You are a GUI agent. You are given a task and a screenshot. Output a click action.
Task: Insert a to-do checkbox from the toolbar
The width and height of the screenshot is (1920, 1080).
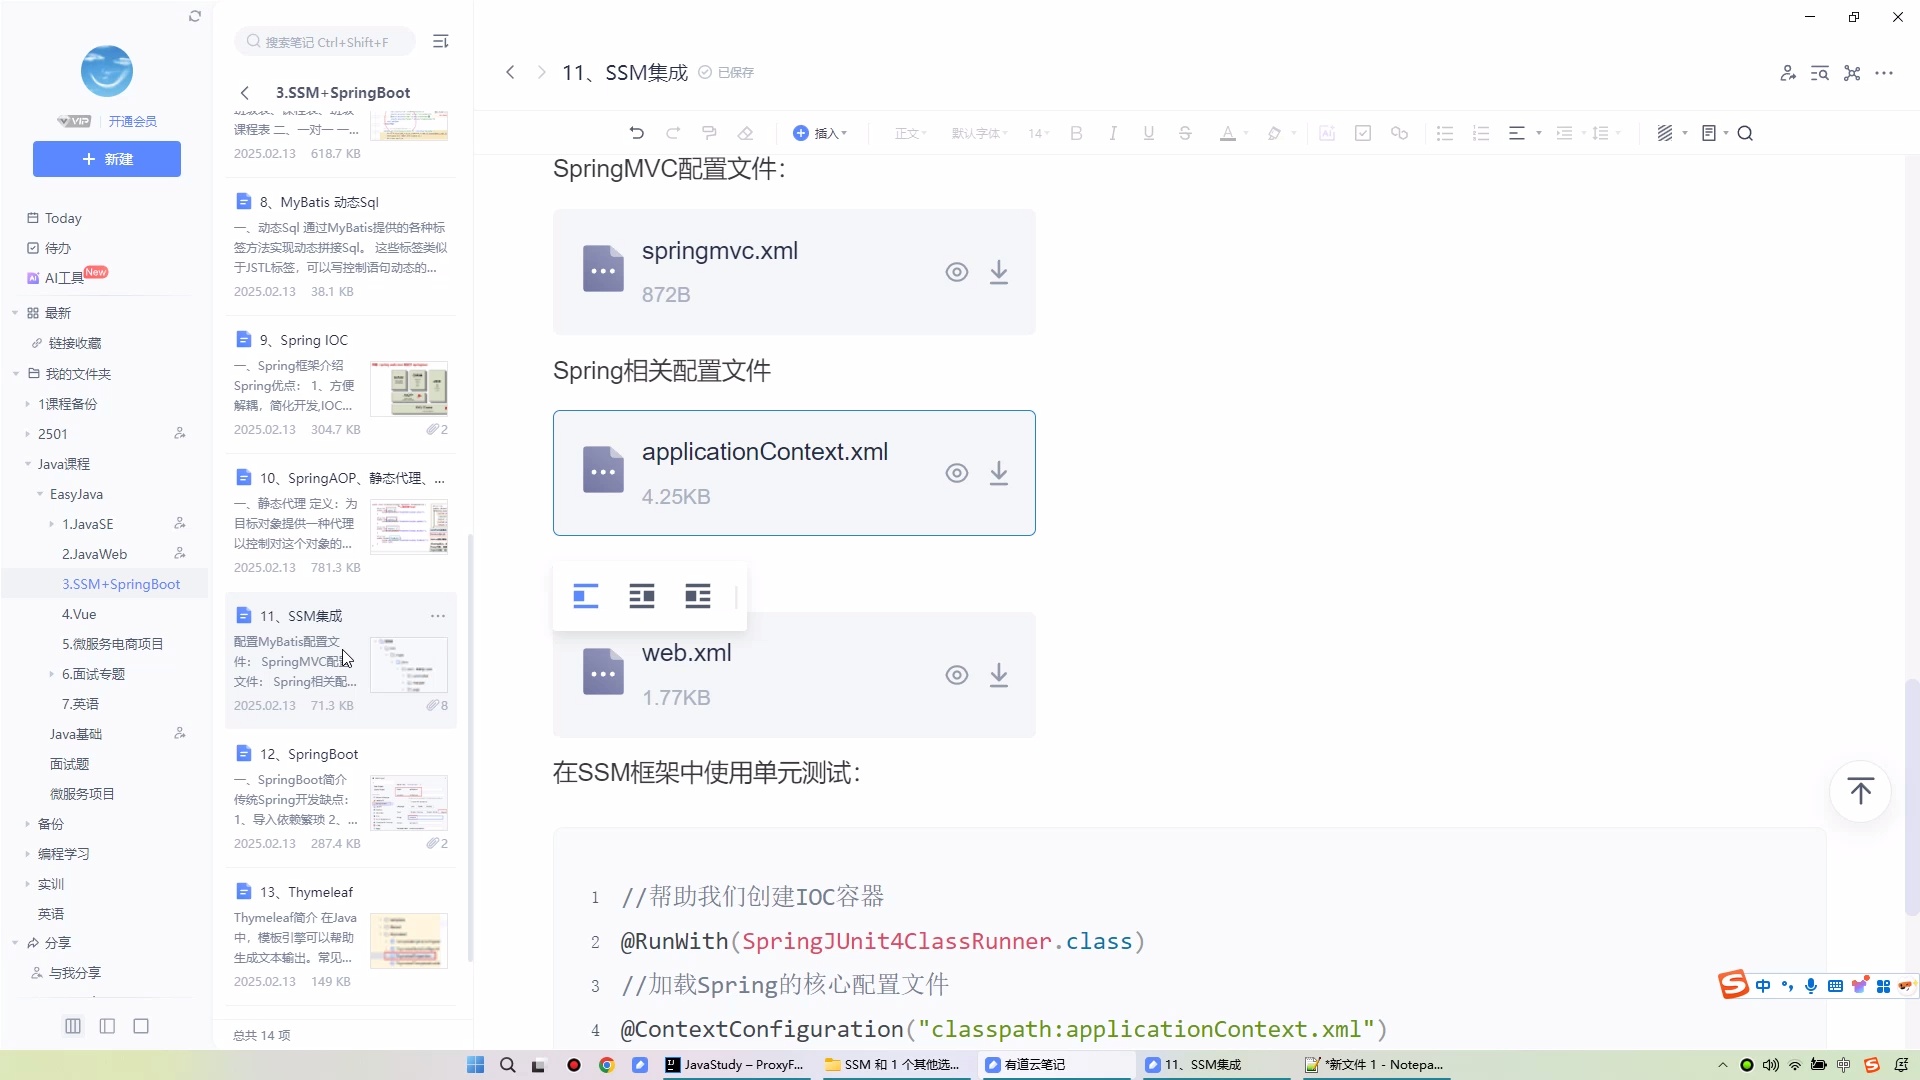click(1363, 132)
